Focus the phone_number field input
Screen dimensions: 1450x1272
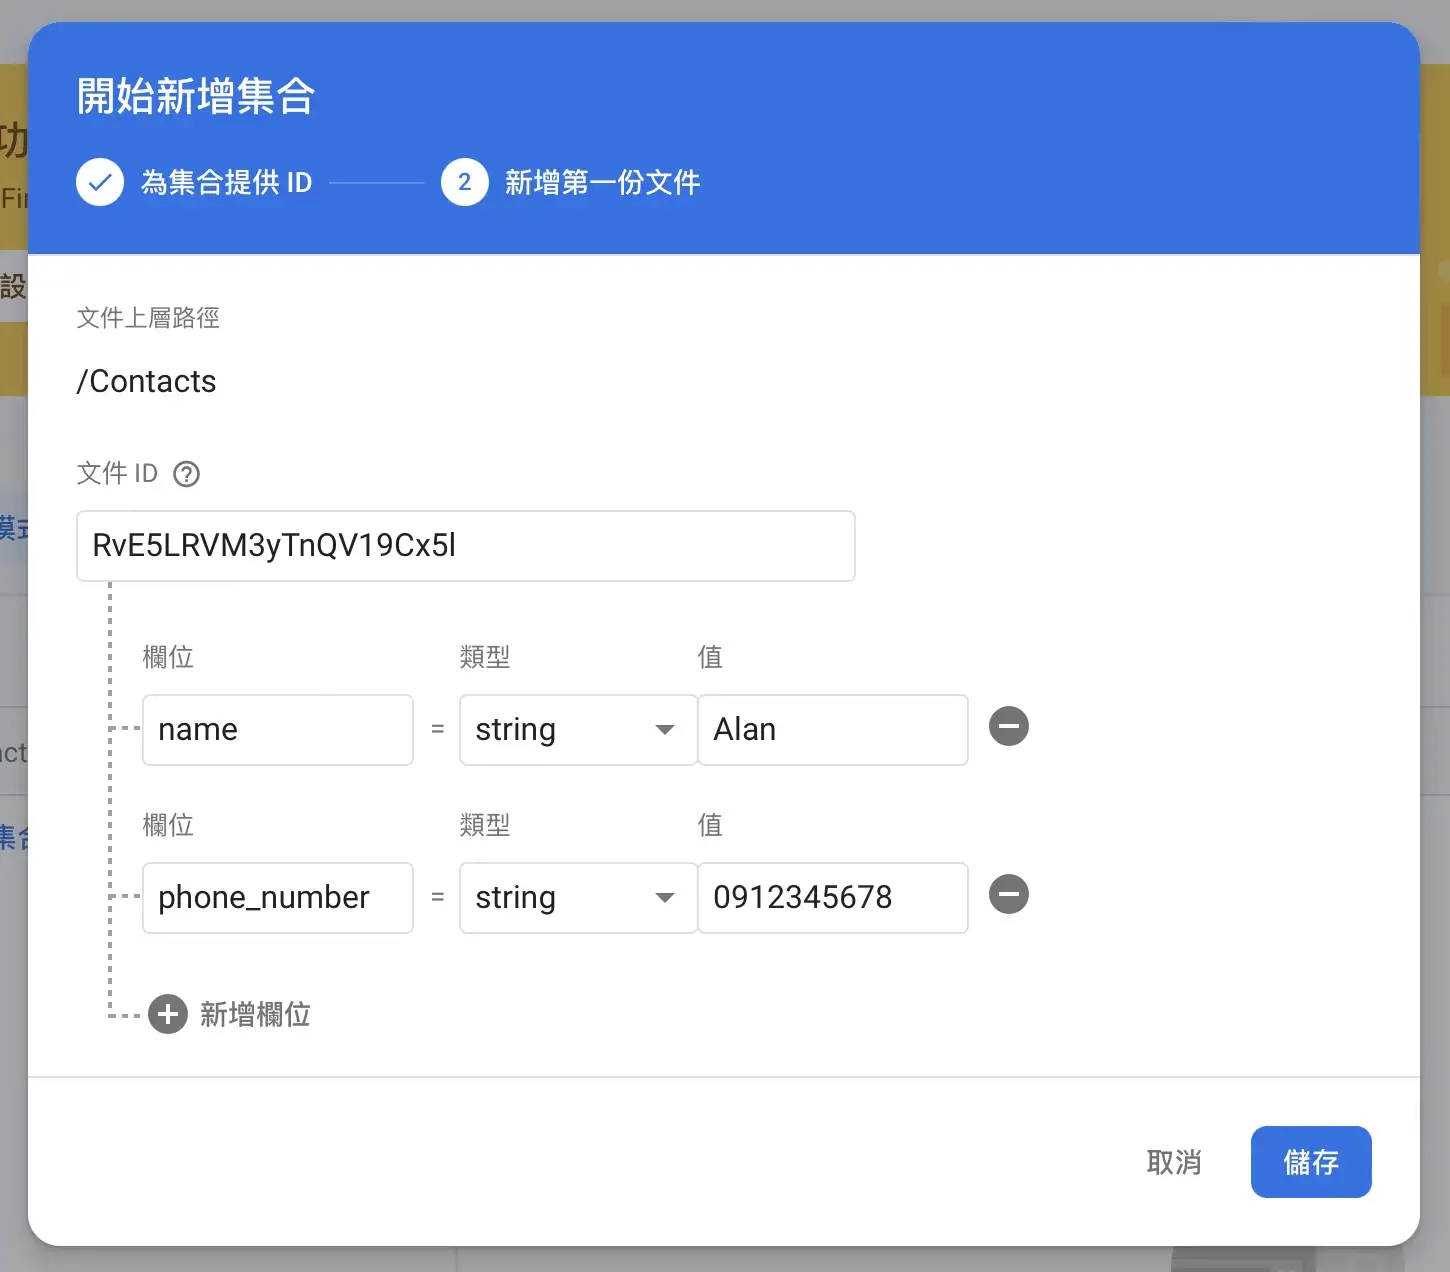pyautogui.click(x=277, y=898)
